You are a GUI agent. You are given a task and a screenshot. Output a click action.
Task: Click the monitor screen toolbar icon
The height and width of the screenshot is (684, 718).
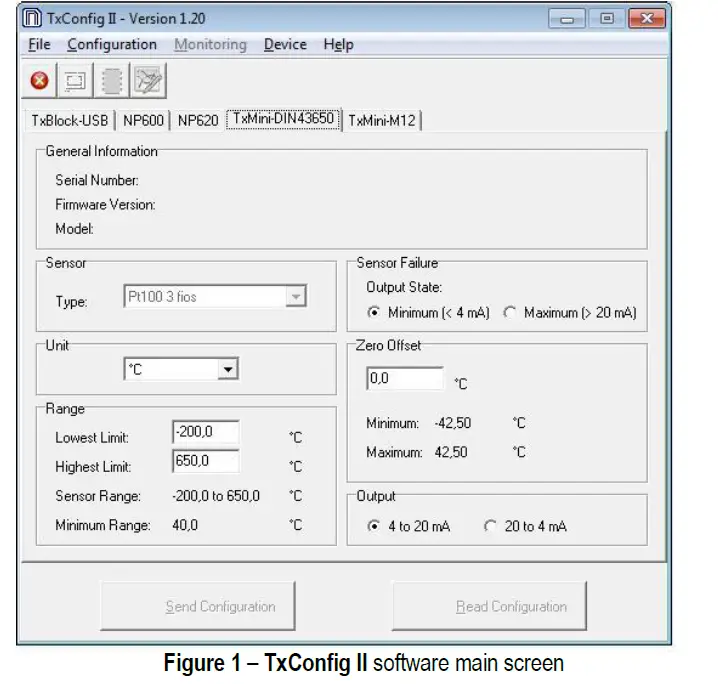click(75, 81)
